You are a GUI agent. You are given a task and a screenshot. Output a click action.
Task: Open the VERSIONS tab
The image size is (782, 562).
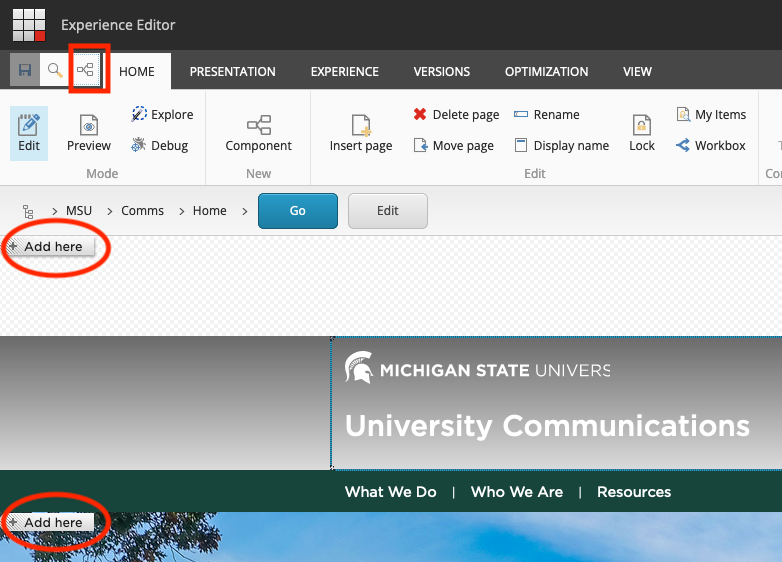pyautogui.click(x=441, y=71)
